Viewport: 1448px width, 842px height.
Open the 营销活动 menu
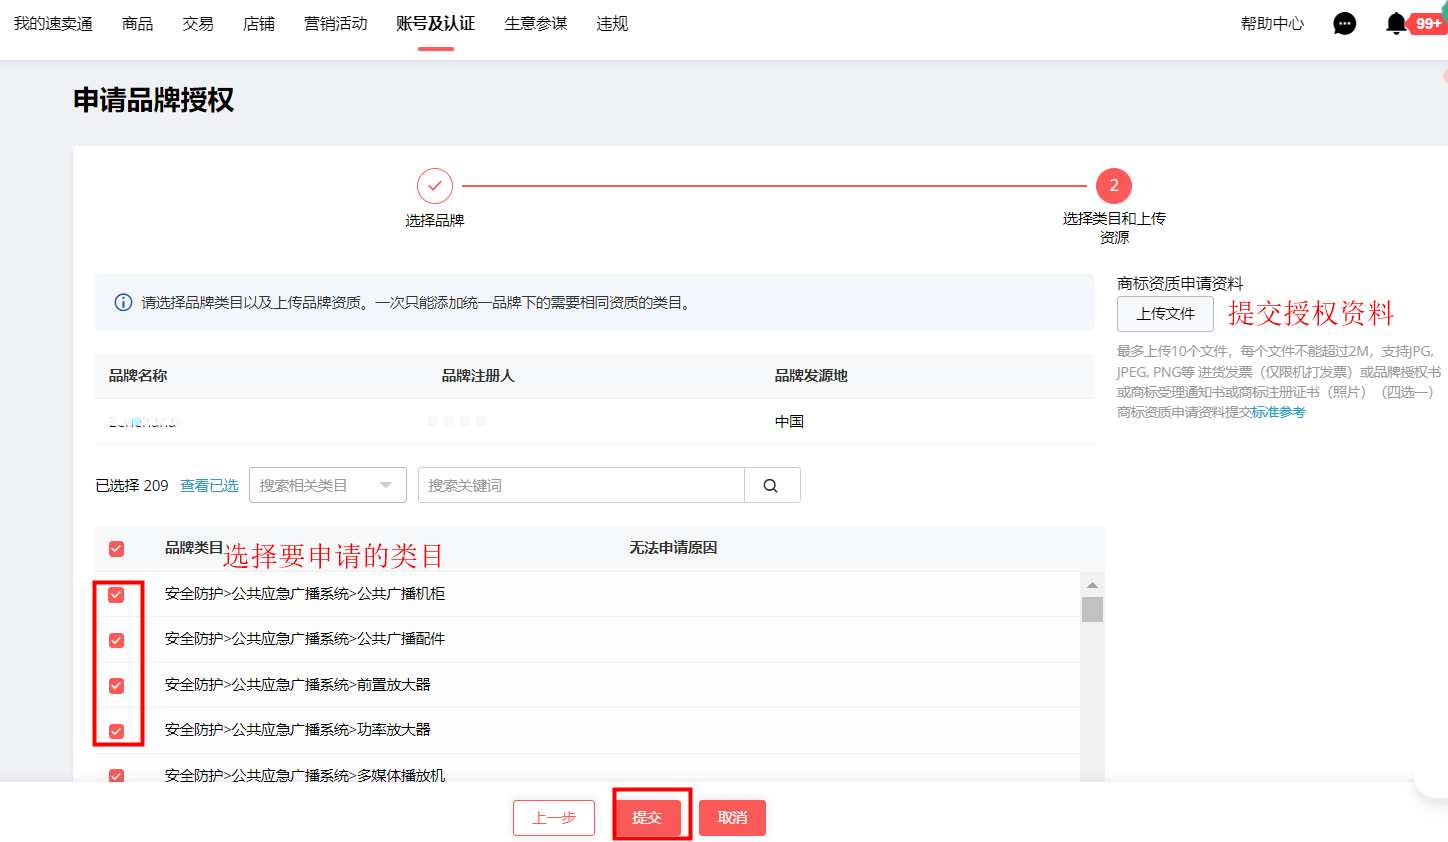pos(336,24)
